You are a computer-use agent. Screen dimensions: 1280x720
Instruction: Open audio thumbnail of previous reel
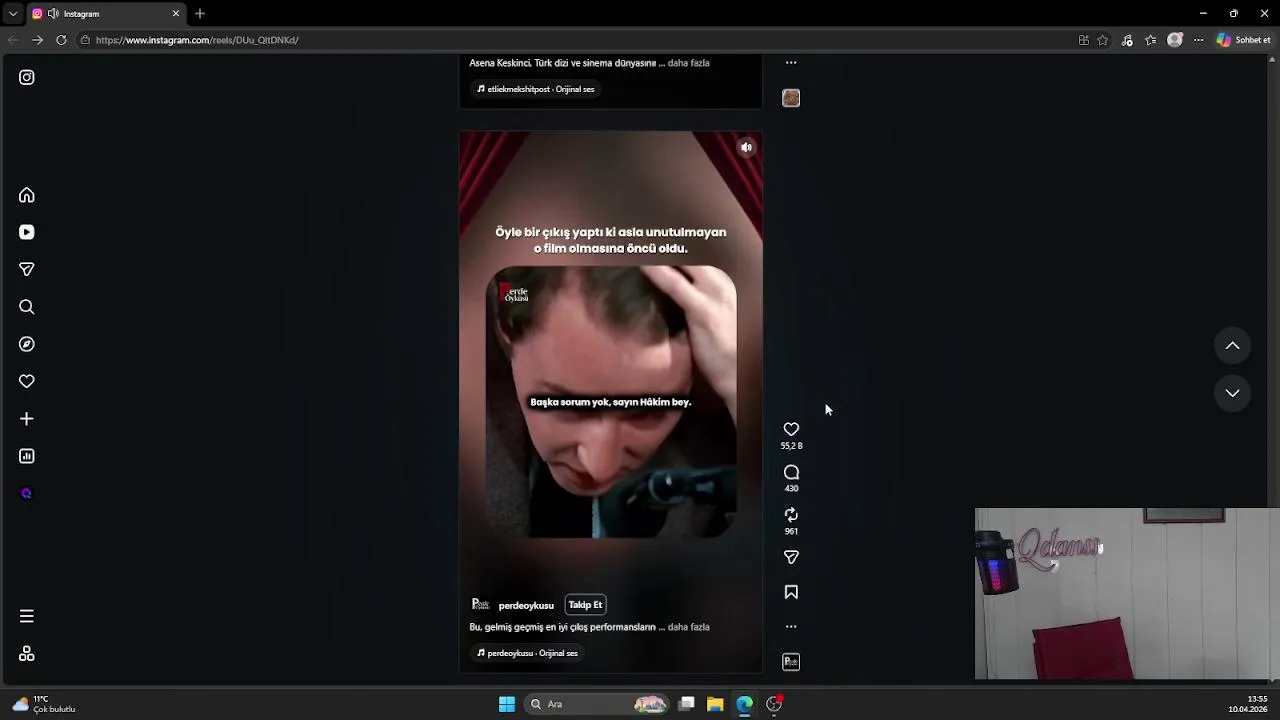coord(791,98)
